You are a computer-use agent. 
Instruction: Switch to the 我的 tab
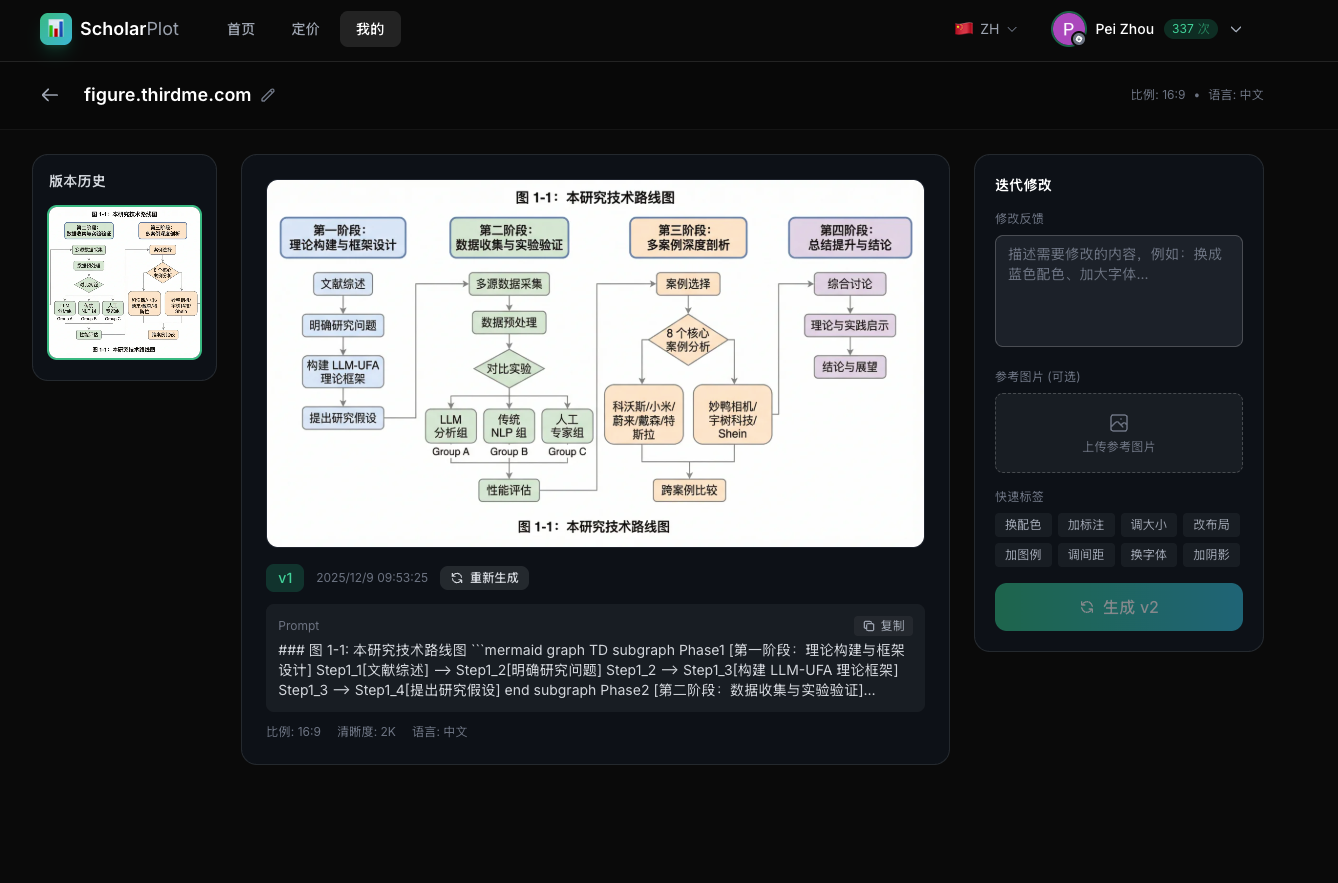[370, 29]
